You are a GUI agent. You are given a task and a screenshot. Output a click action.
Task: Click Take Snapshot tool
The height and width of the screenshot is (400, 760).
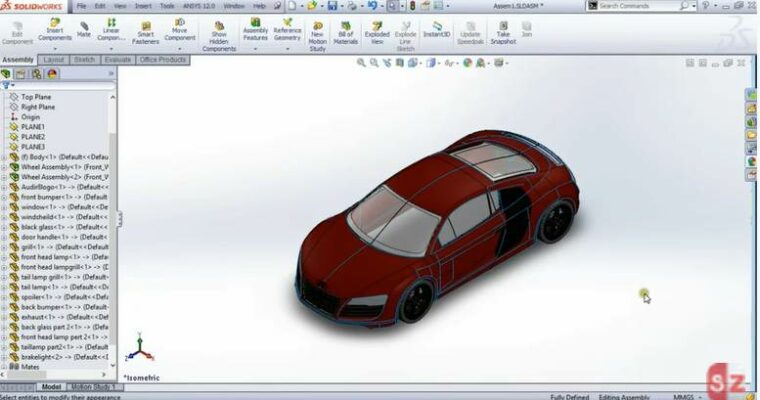click(x=503, y=33)
